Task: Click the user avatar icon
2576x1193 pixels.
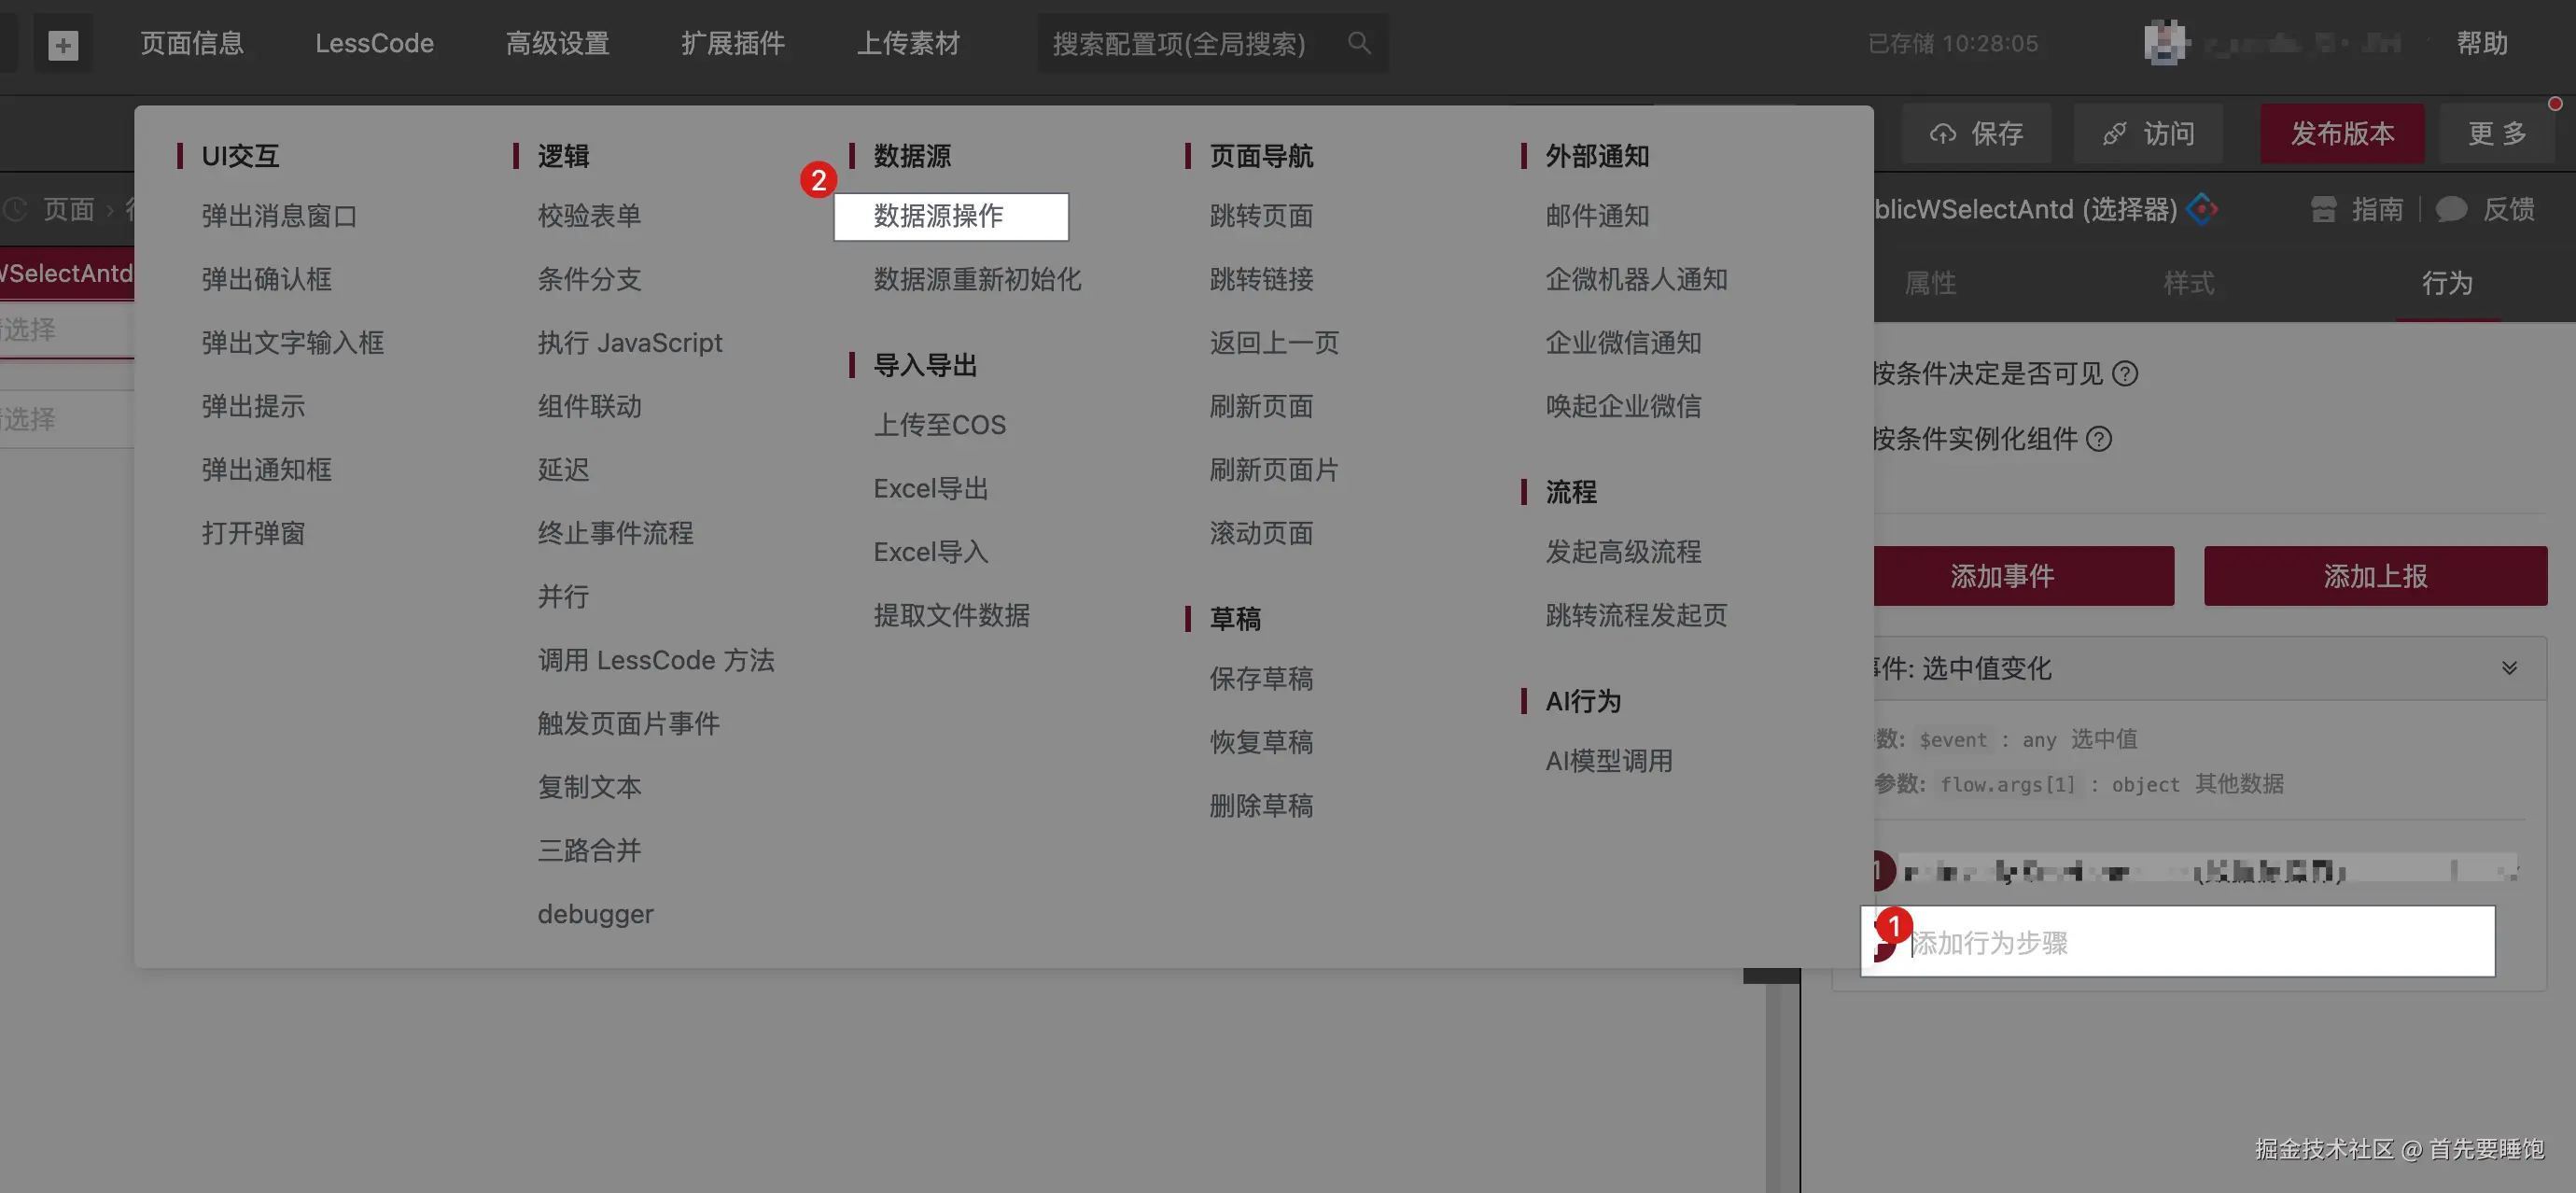Action: [2165, 43]
